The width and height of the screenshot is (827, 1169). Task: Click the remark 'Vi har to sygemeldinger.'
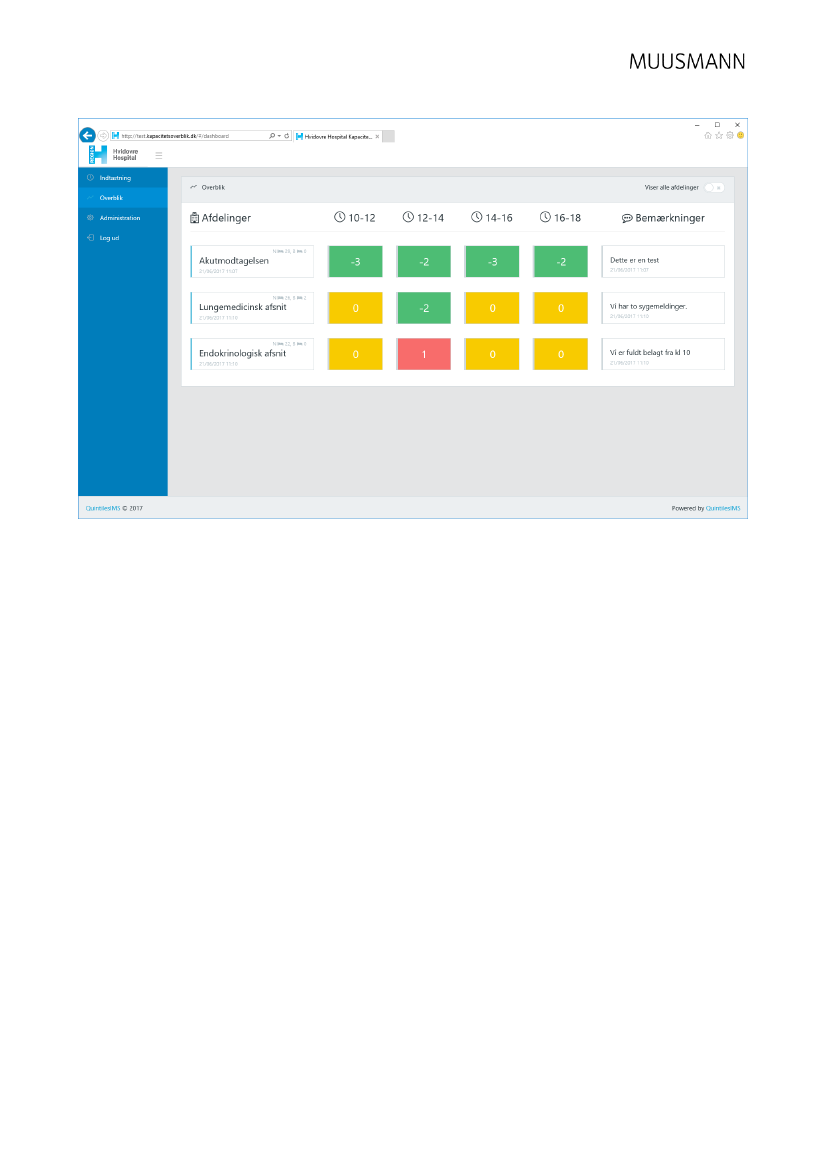[649, 306]
